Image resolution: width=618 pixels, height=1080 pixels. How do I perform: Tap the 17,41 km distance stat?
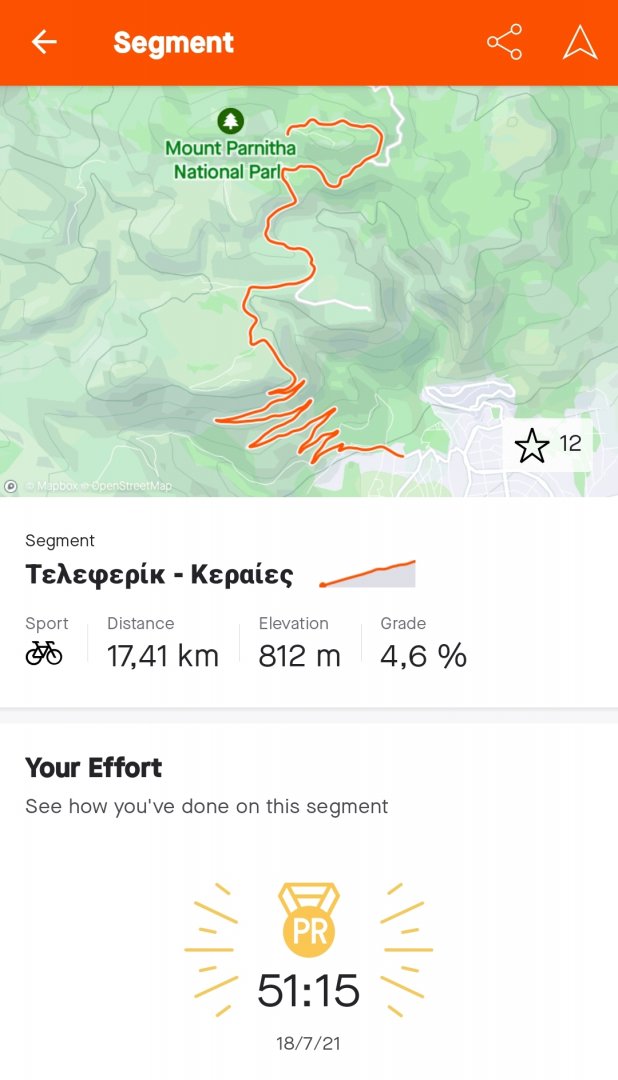coord(163,656)
